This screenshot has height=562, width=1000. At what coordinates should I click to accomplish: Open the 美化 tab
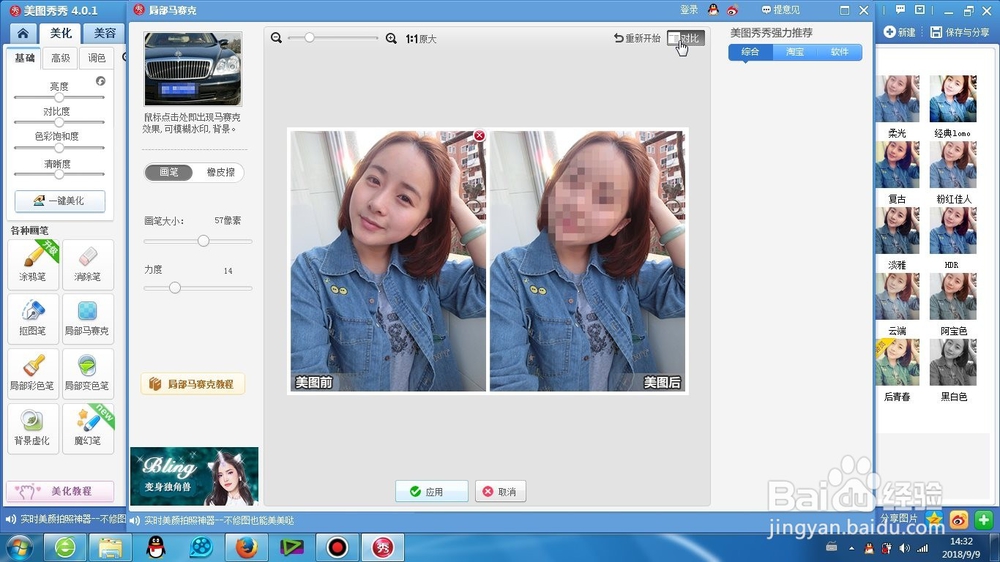click(61, 33)
